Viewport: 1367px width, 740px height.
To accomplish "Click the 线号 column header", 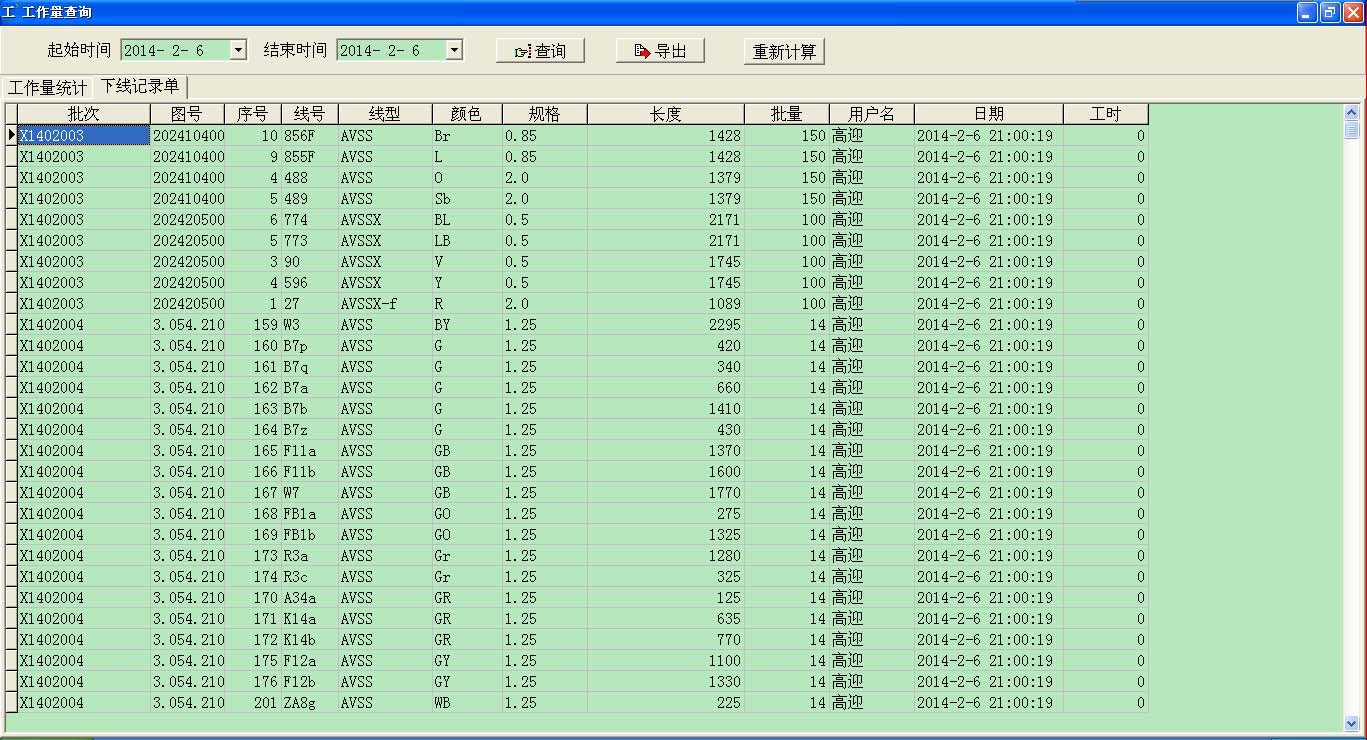I will 310,114.
